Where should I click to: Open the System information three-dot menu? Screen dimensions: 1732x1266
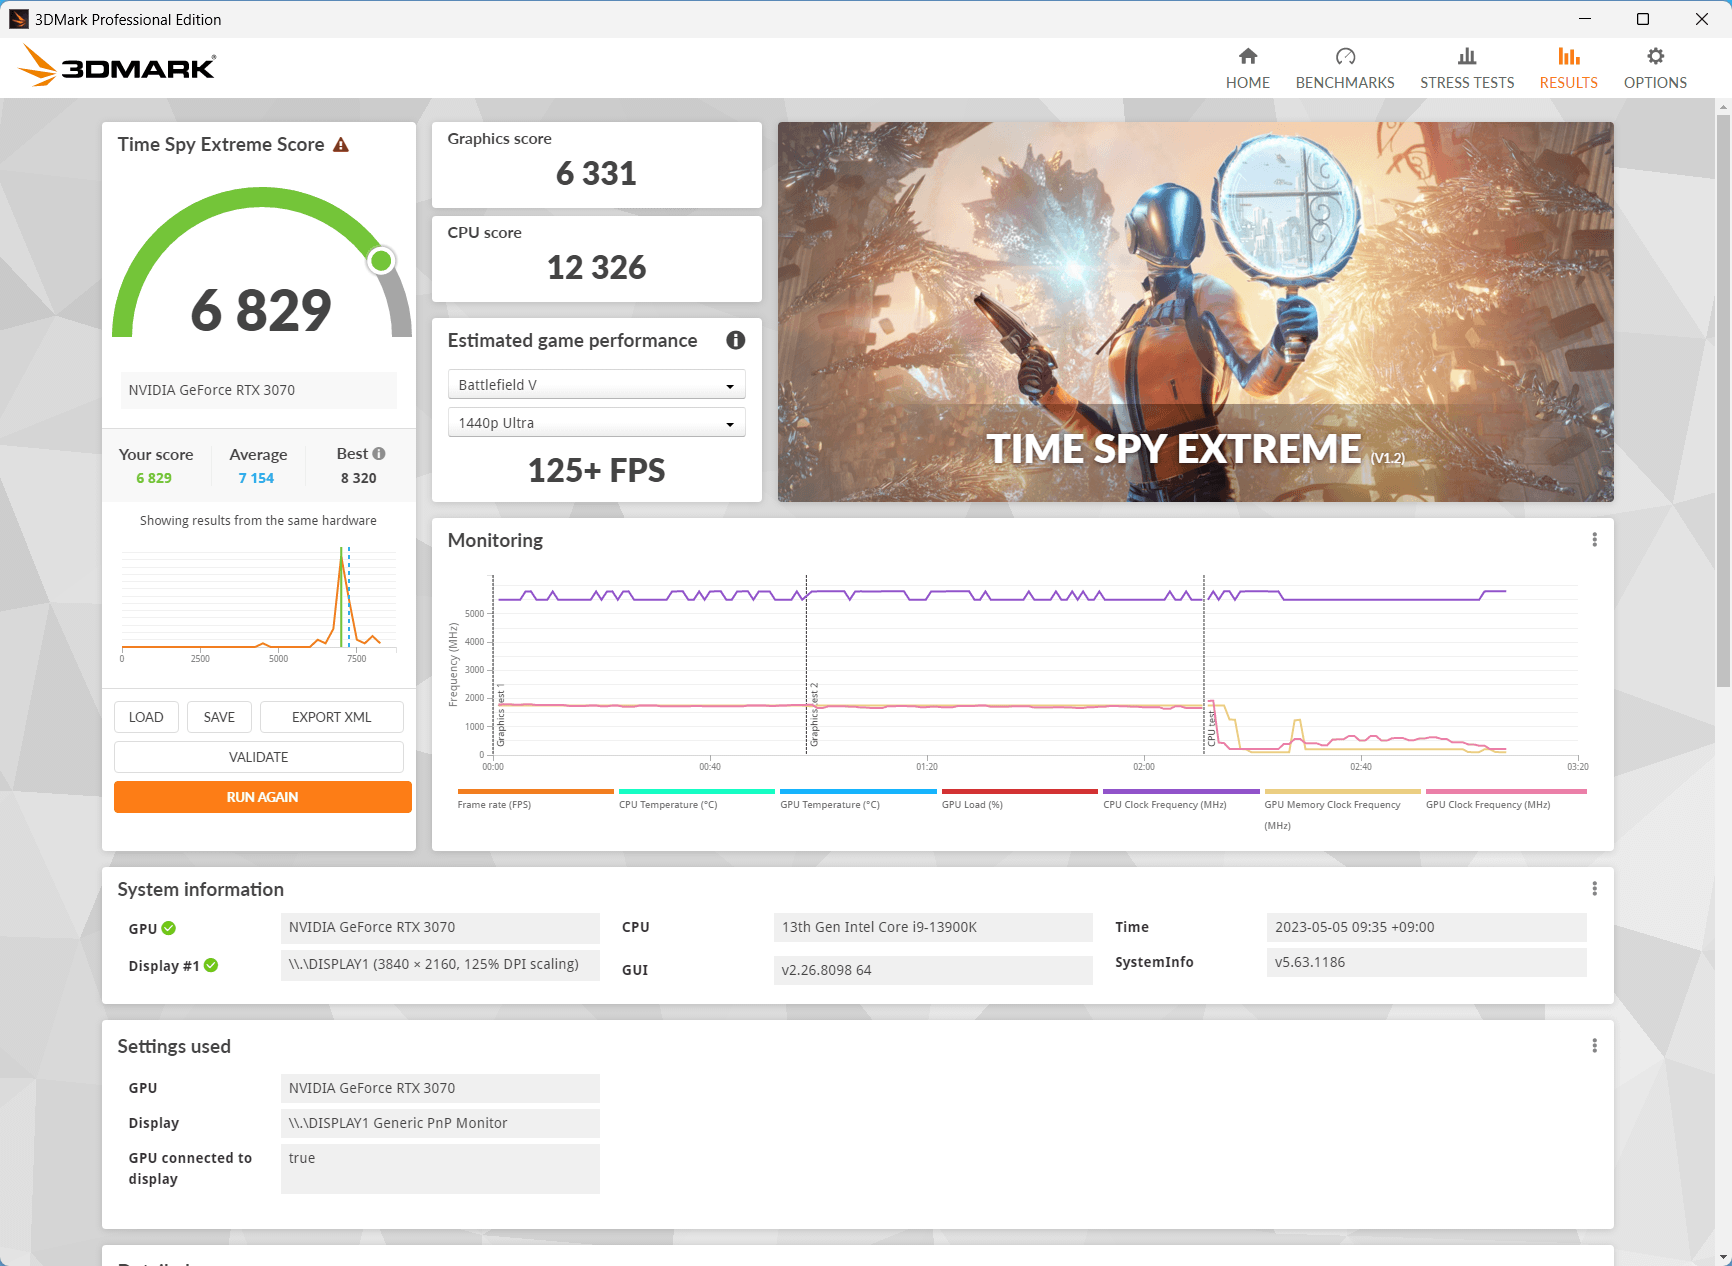click(x=1594, y=889)
